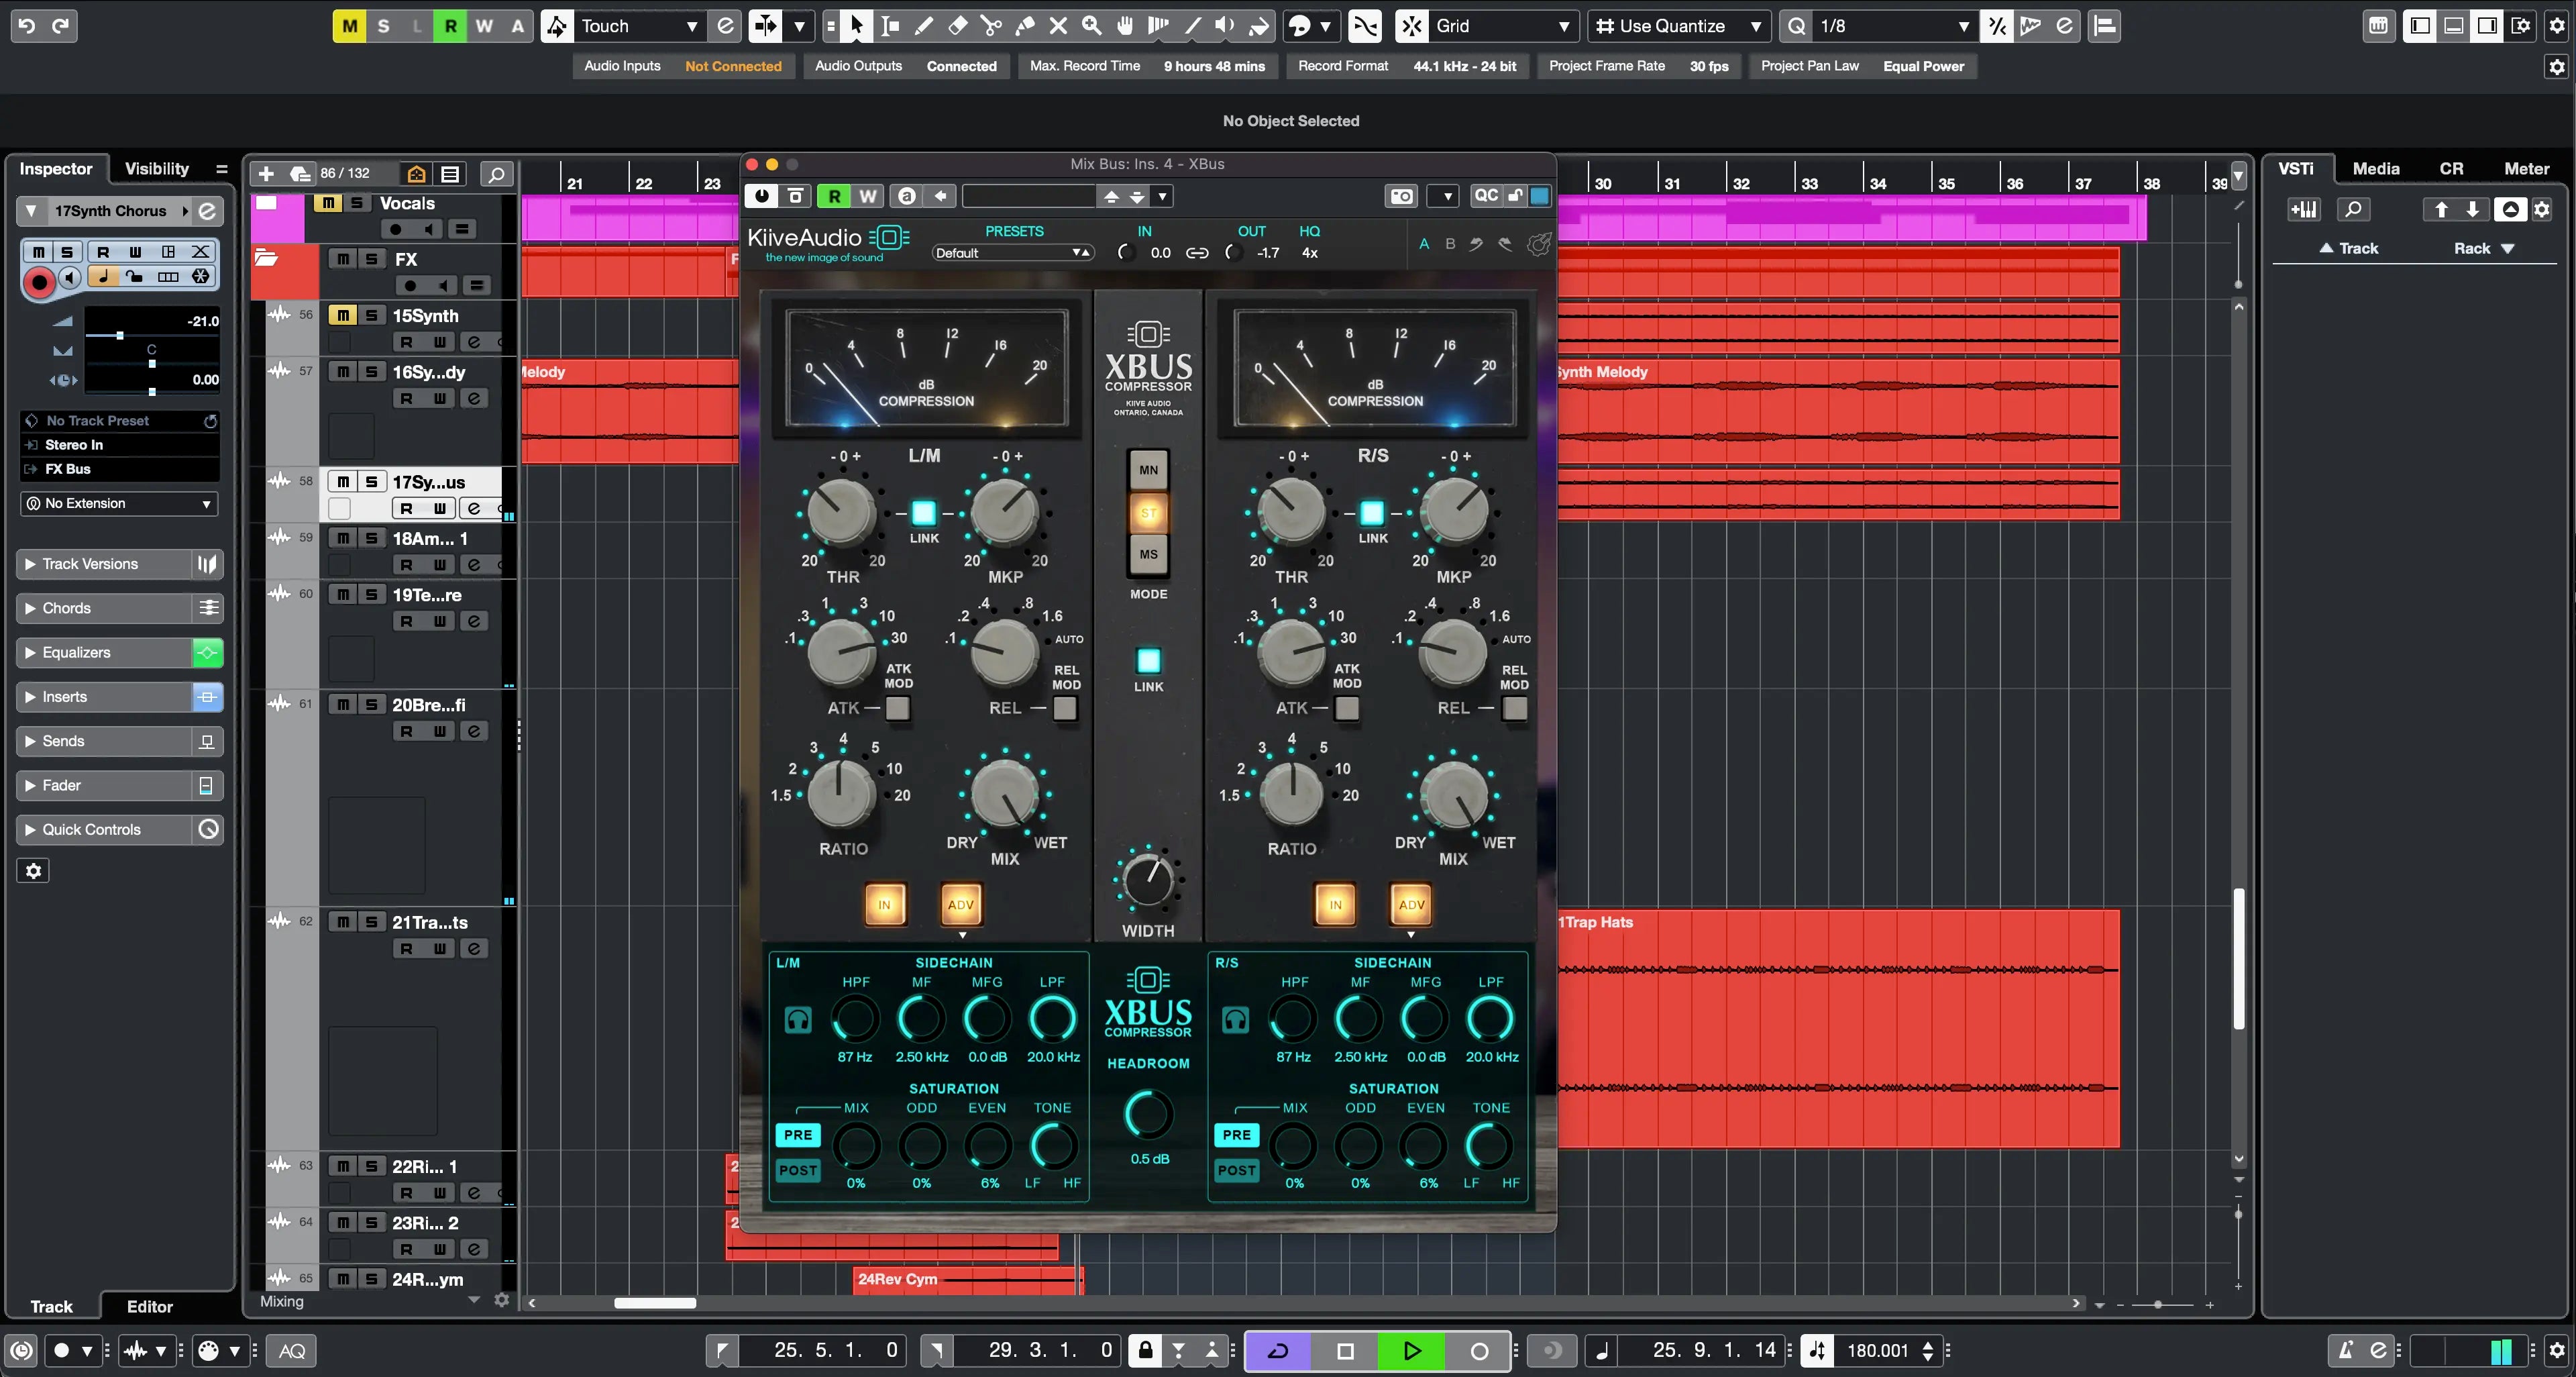
Task: Click the WIDTH knob on XBus
Action: [1148, 880]
